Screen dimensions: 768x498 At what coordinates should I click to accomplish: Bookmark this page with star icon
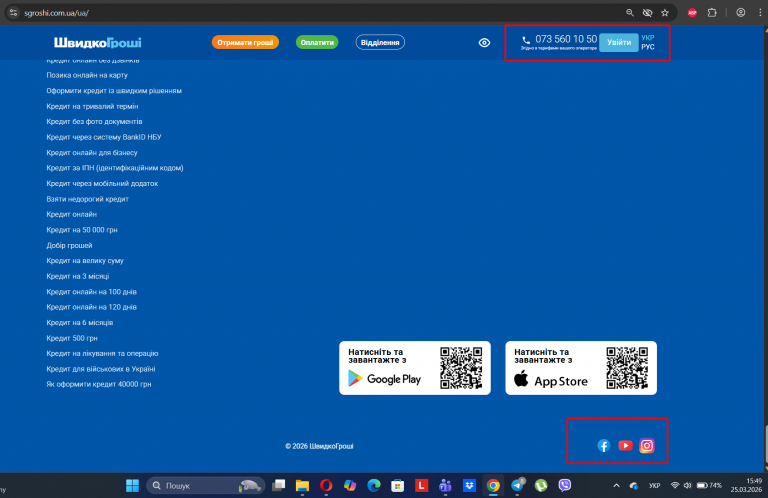[665, 13]
